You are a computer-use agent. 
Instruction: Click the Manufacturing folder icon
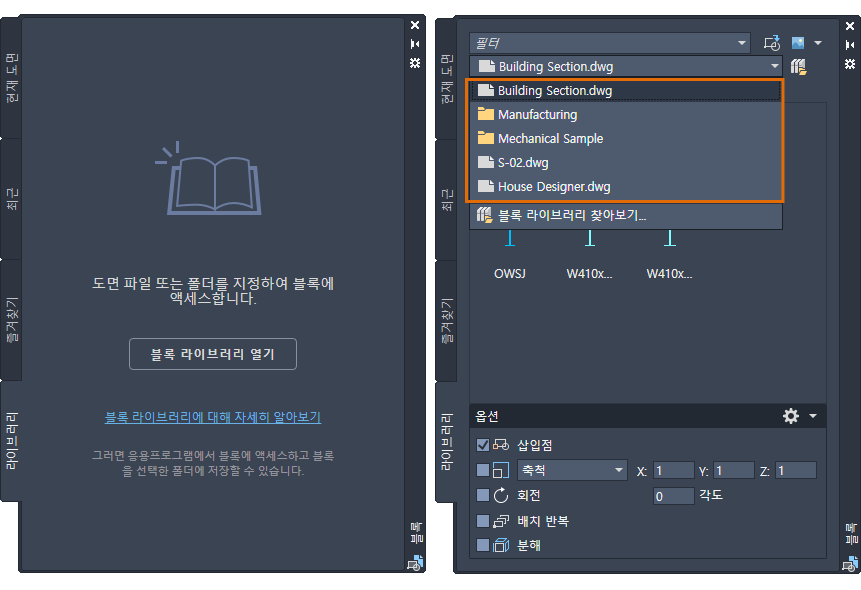tap(486, 114)
